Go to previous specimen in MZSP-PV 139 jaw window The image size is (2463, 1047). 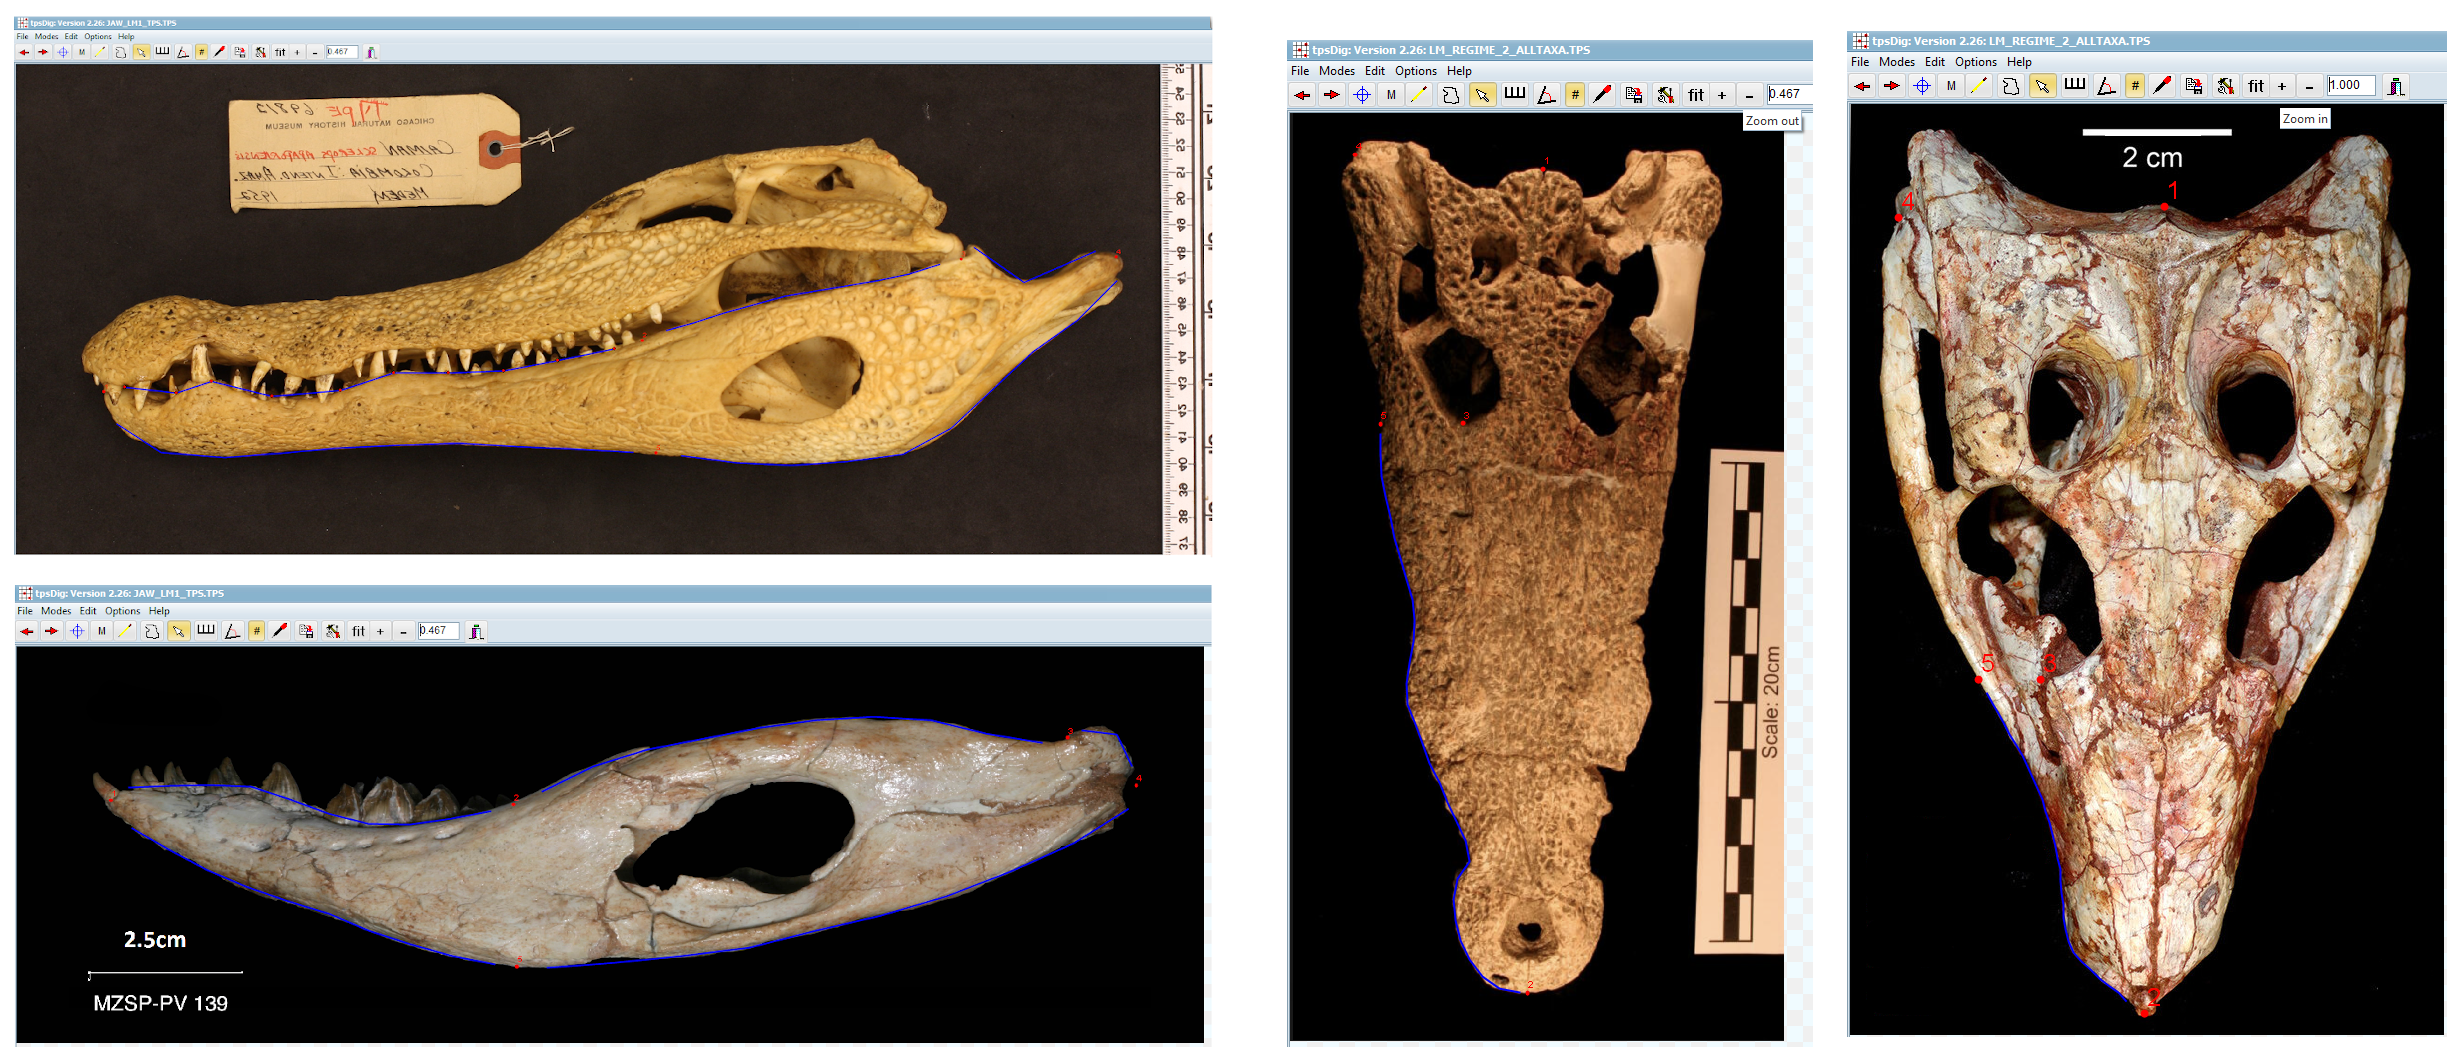[27, 631]
